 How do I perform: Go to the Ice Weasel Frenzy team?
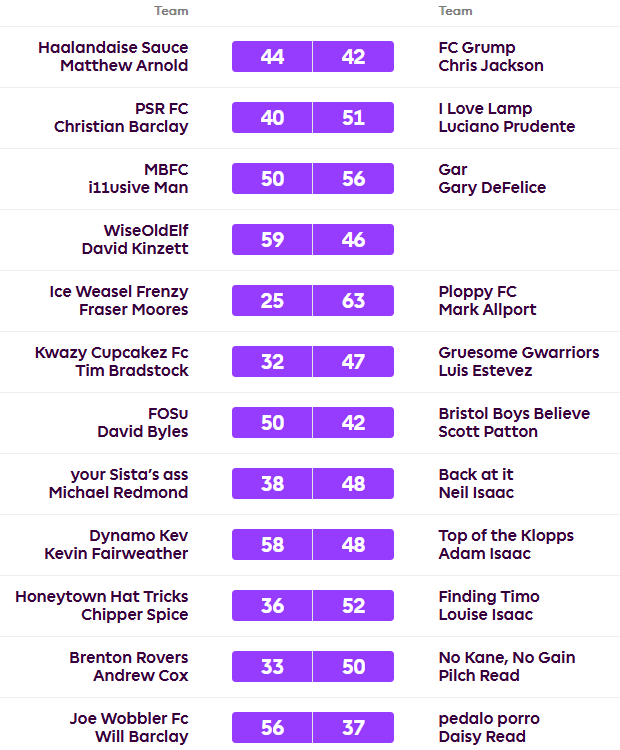(118, 291)
